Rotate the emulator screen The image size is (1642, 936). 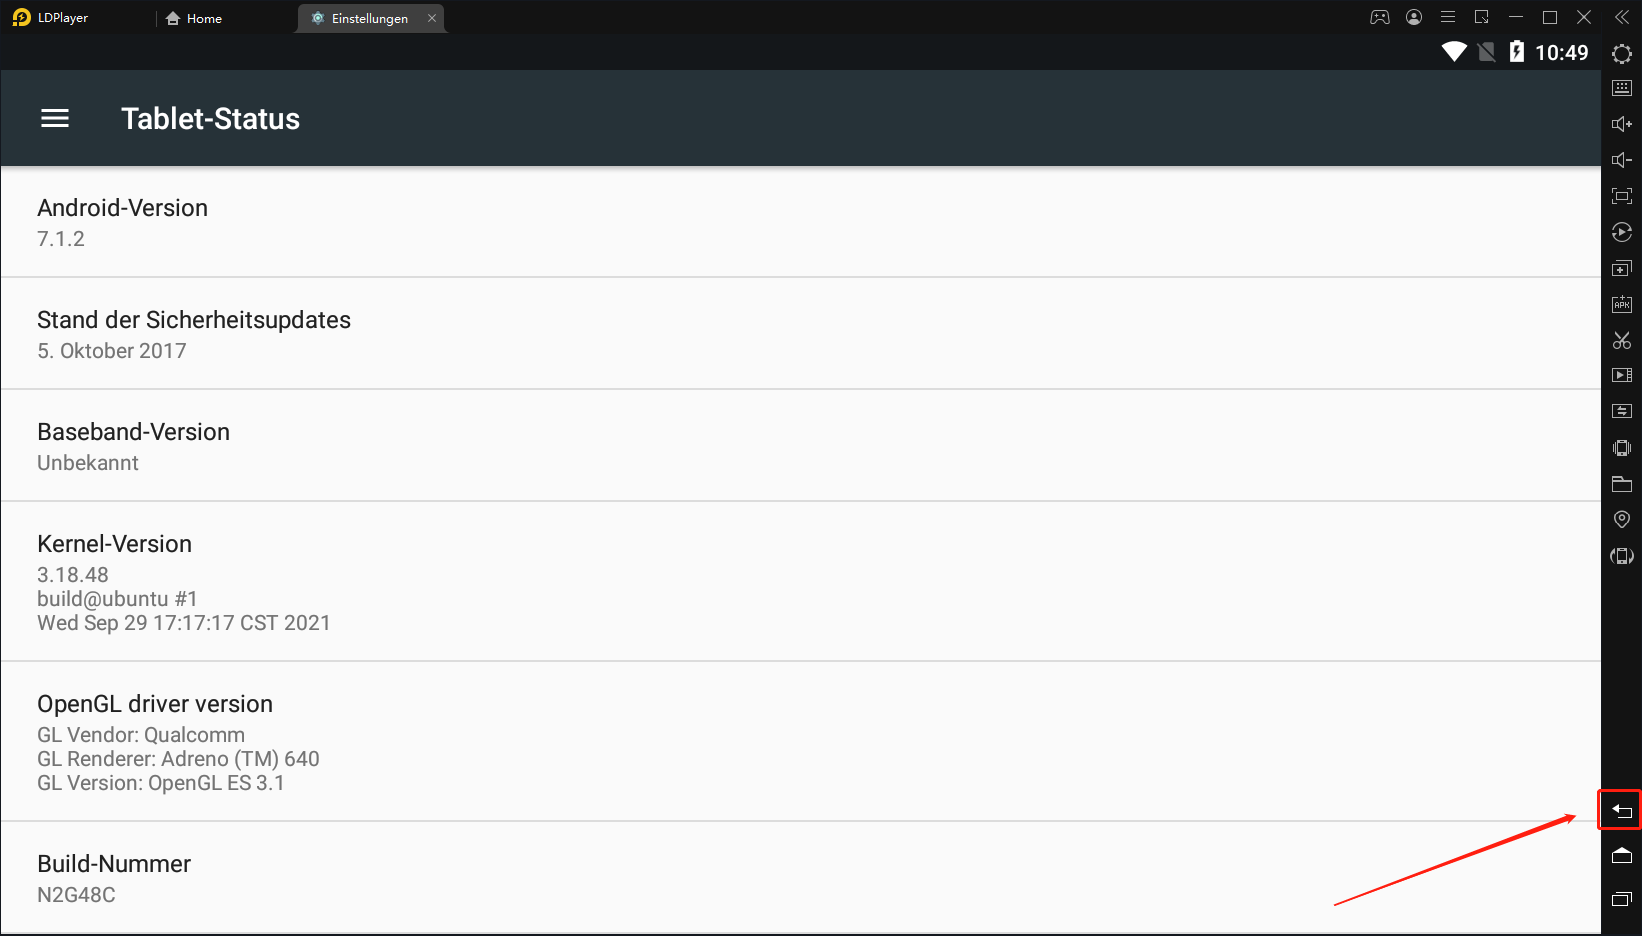pos(1622,556)
